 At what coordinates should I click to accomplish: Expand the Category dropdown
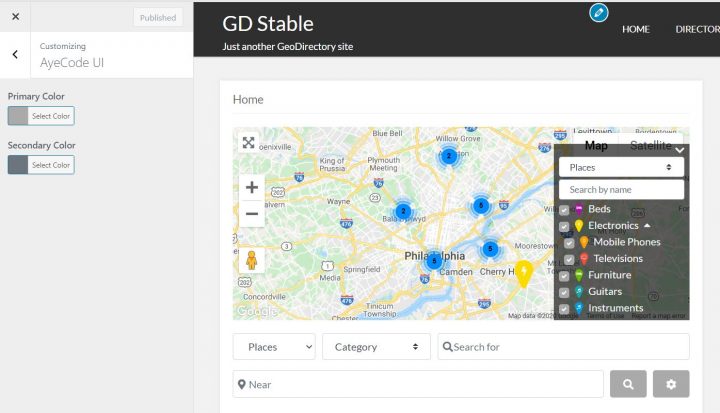coord(376,347)
